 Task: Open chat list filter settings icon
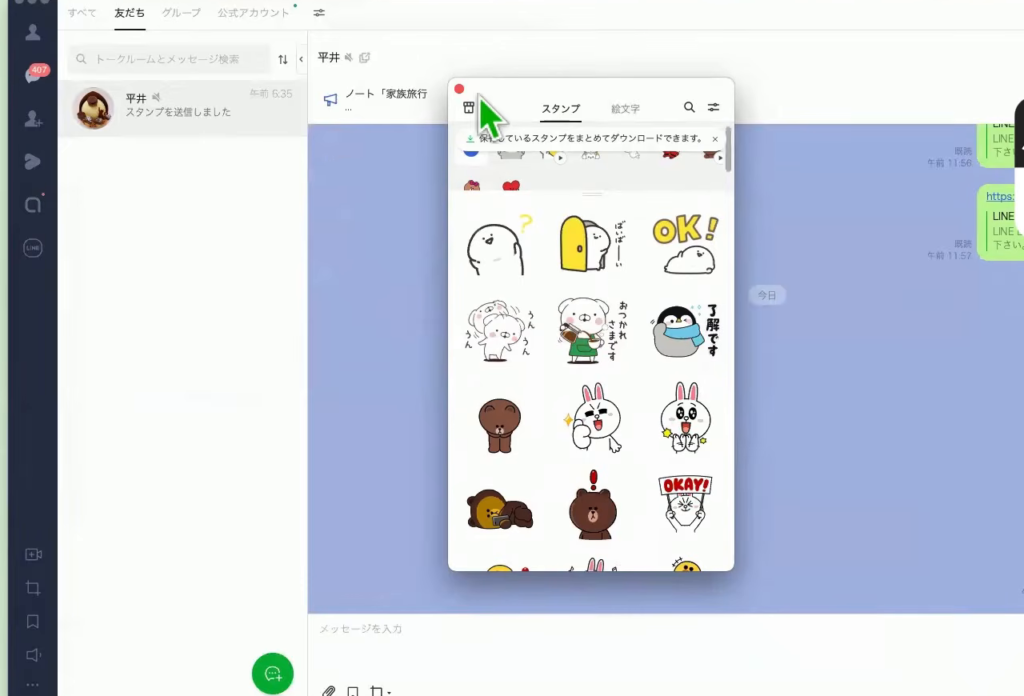319,13
